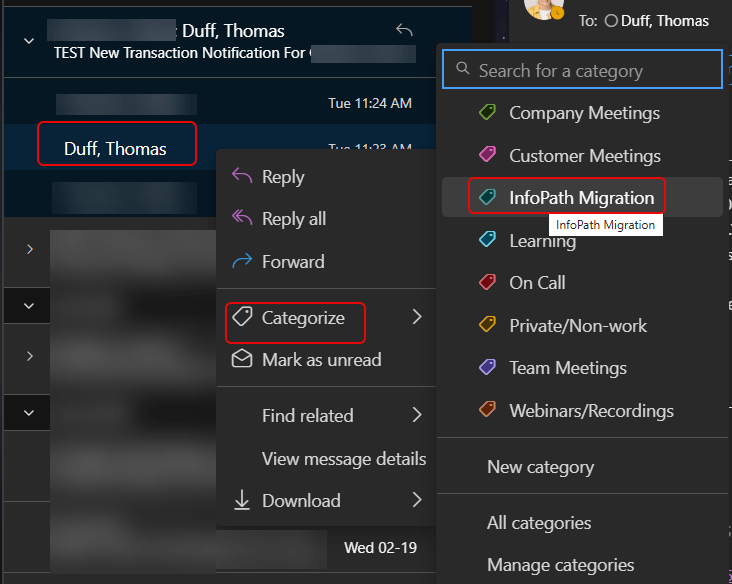The width and height of the screenshot is (732, 584).
Task: Click the reply arrow icon in conversation header
Action: click(404, 31)
